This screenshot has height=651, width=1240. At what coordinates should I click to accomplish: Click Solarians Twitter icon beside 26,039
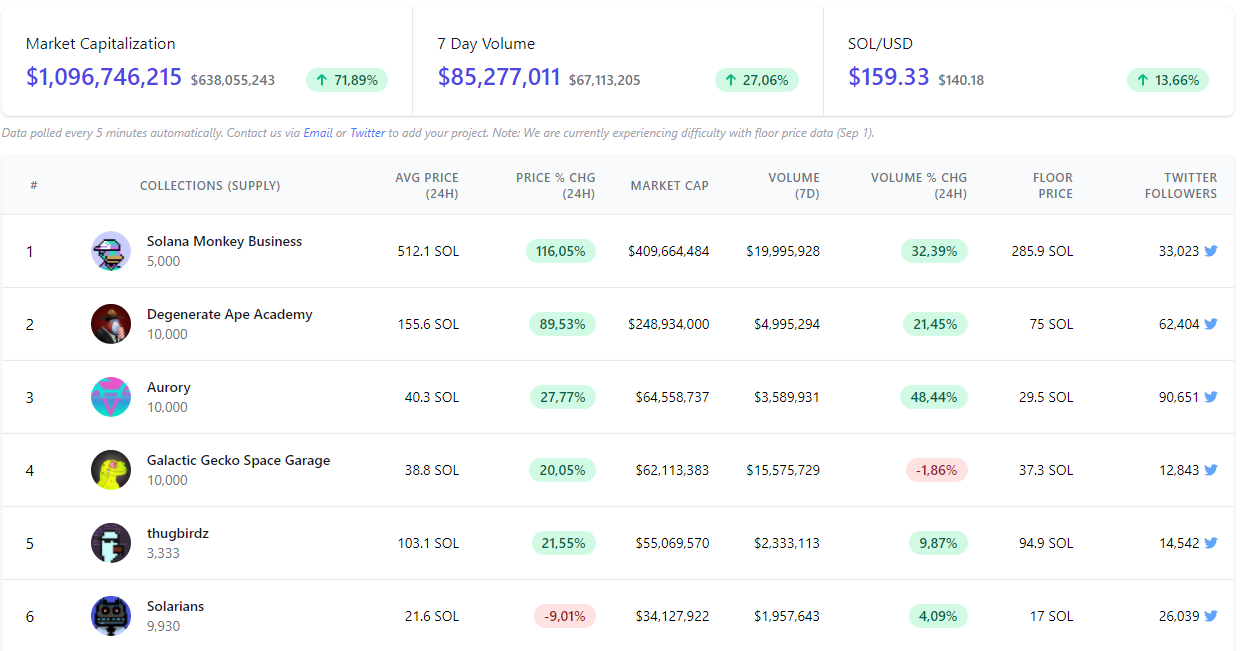(x=1211, y=616)
